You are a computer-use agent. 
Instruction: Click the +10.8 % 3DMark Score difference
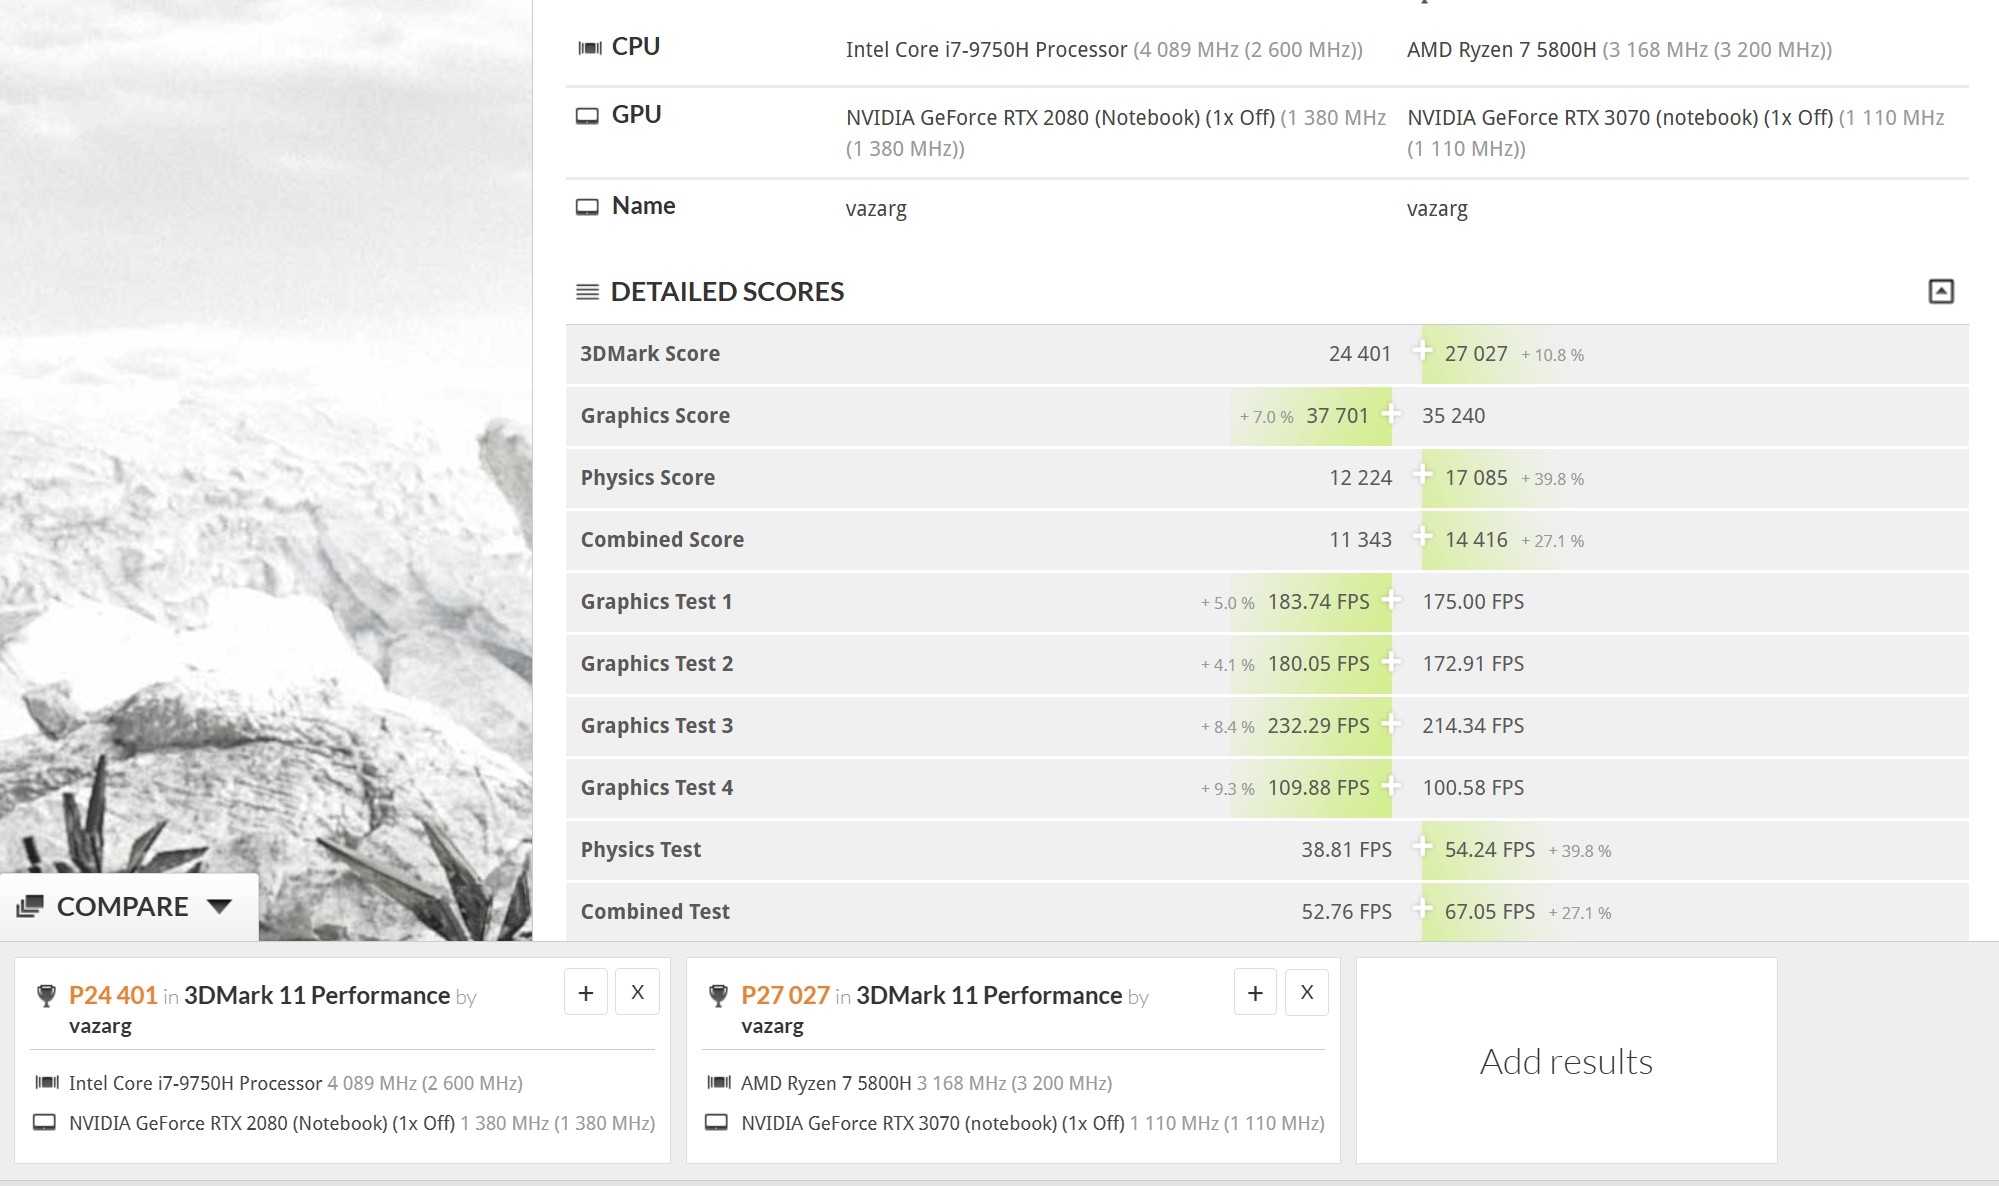pyautogui.click(x=1552, y=355)
